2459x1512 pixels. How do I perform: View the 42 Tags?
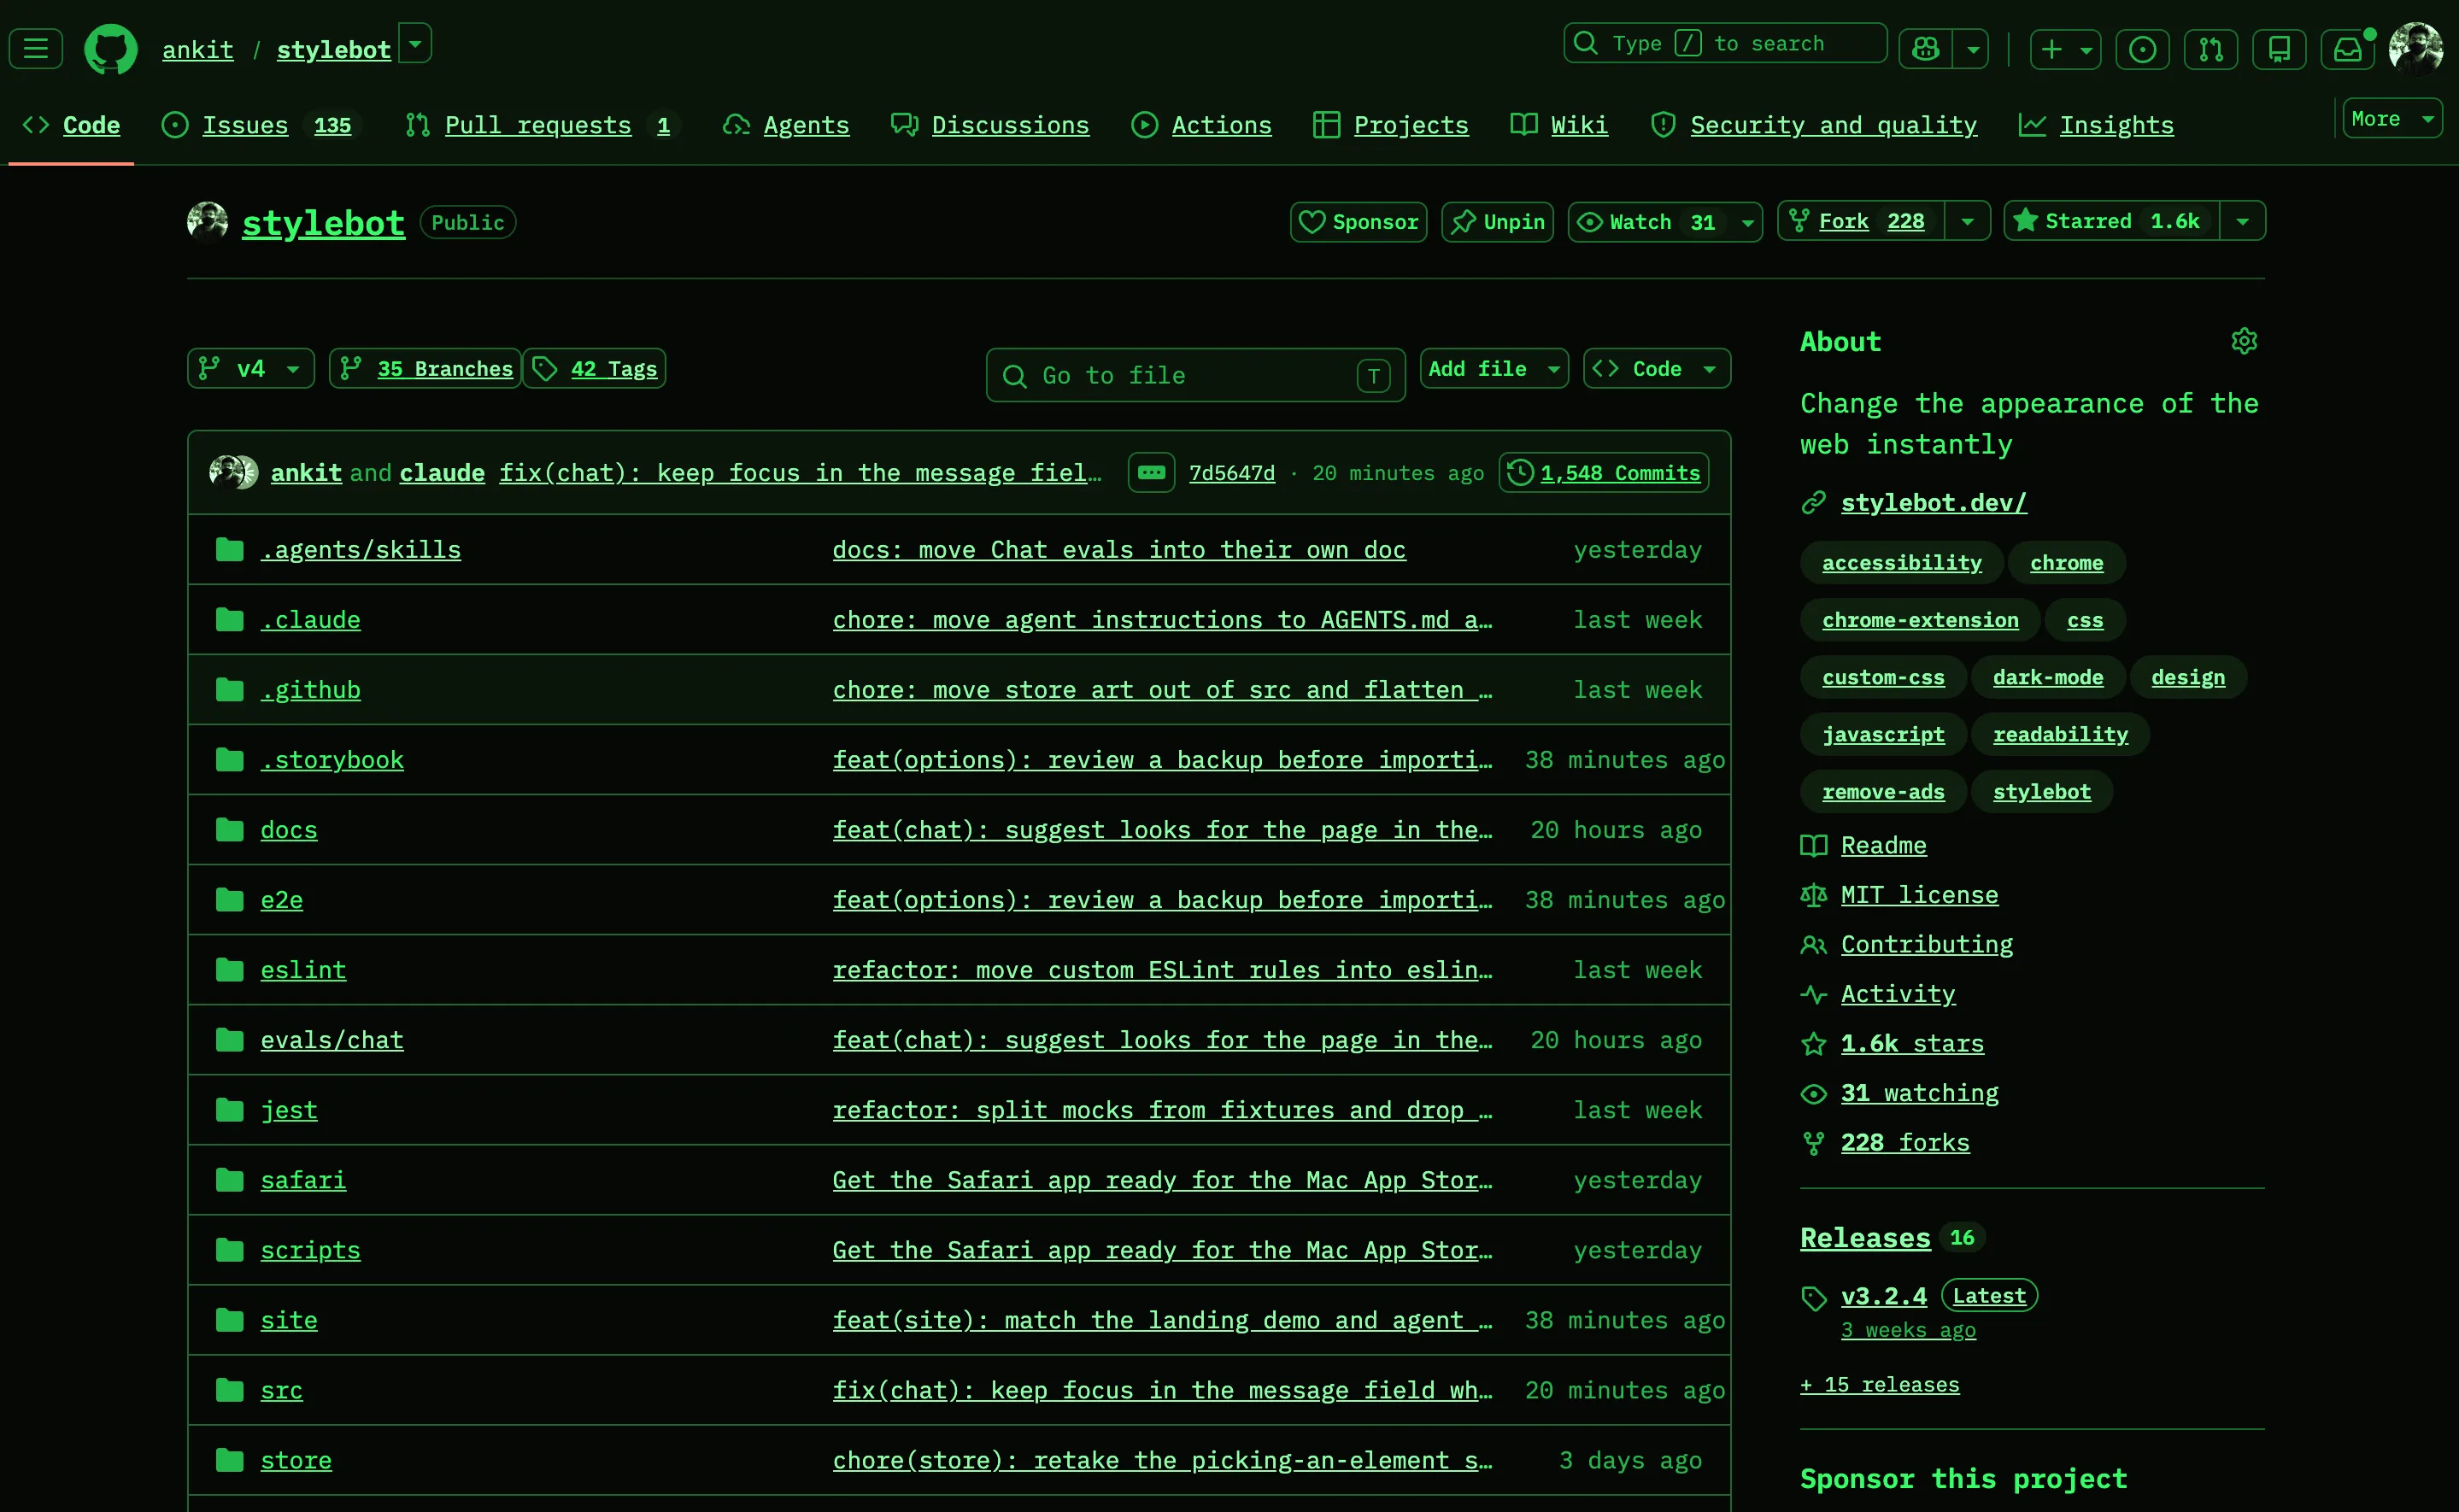click(594, 369)
